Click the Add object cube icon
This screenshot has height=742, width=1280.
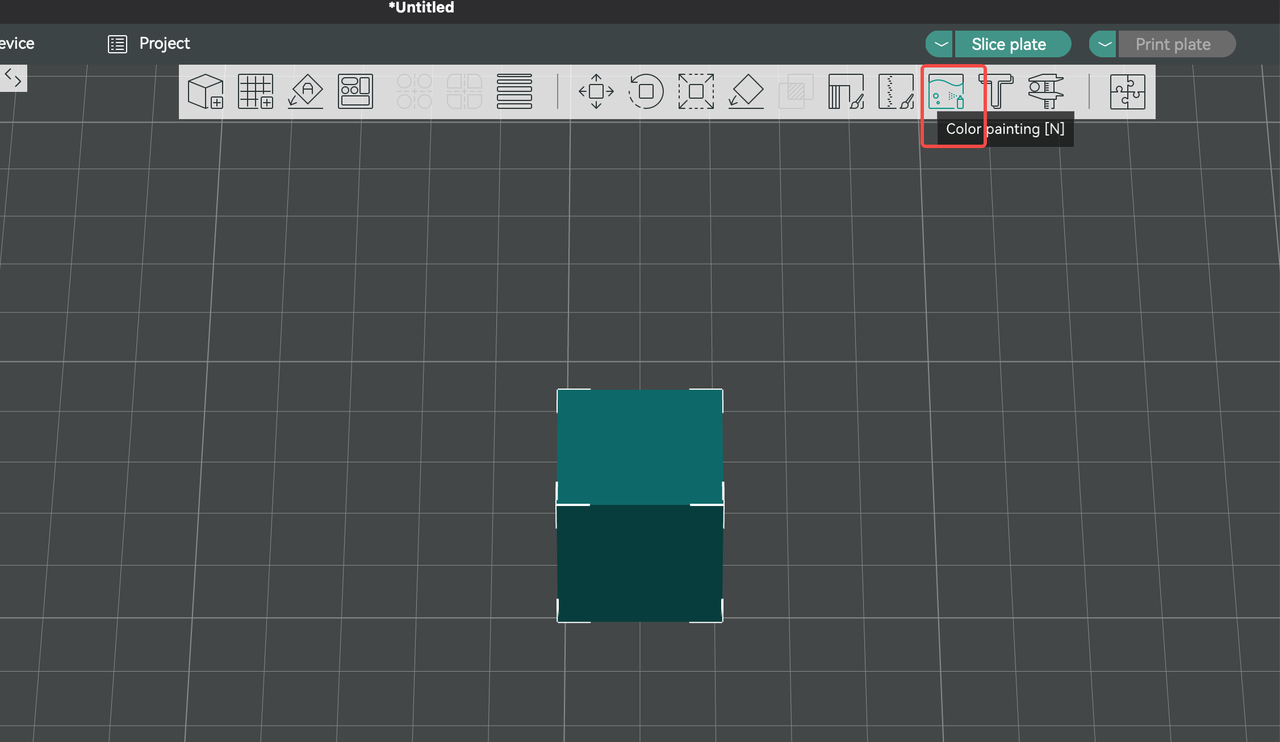click(205, 91)
